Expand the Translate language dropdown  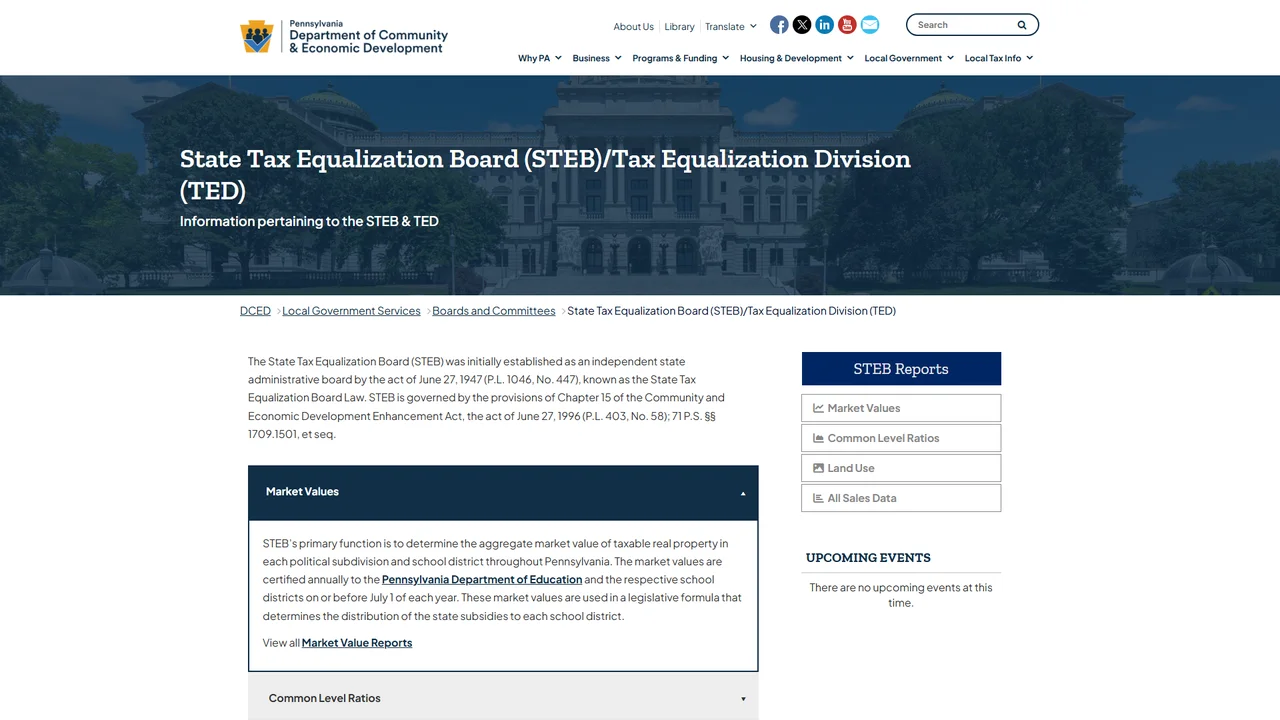[731, 27]
